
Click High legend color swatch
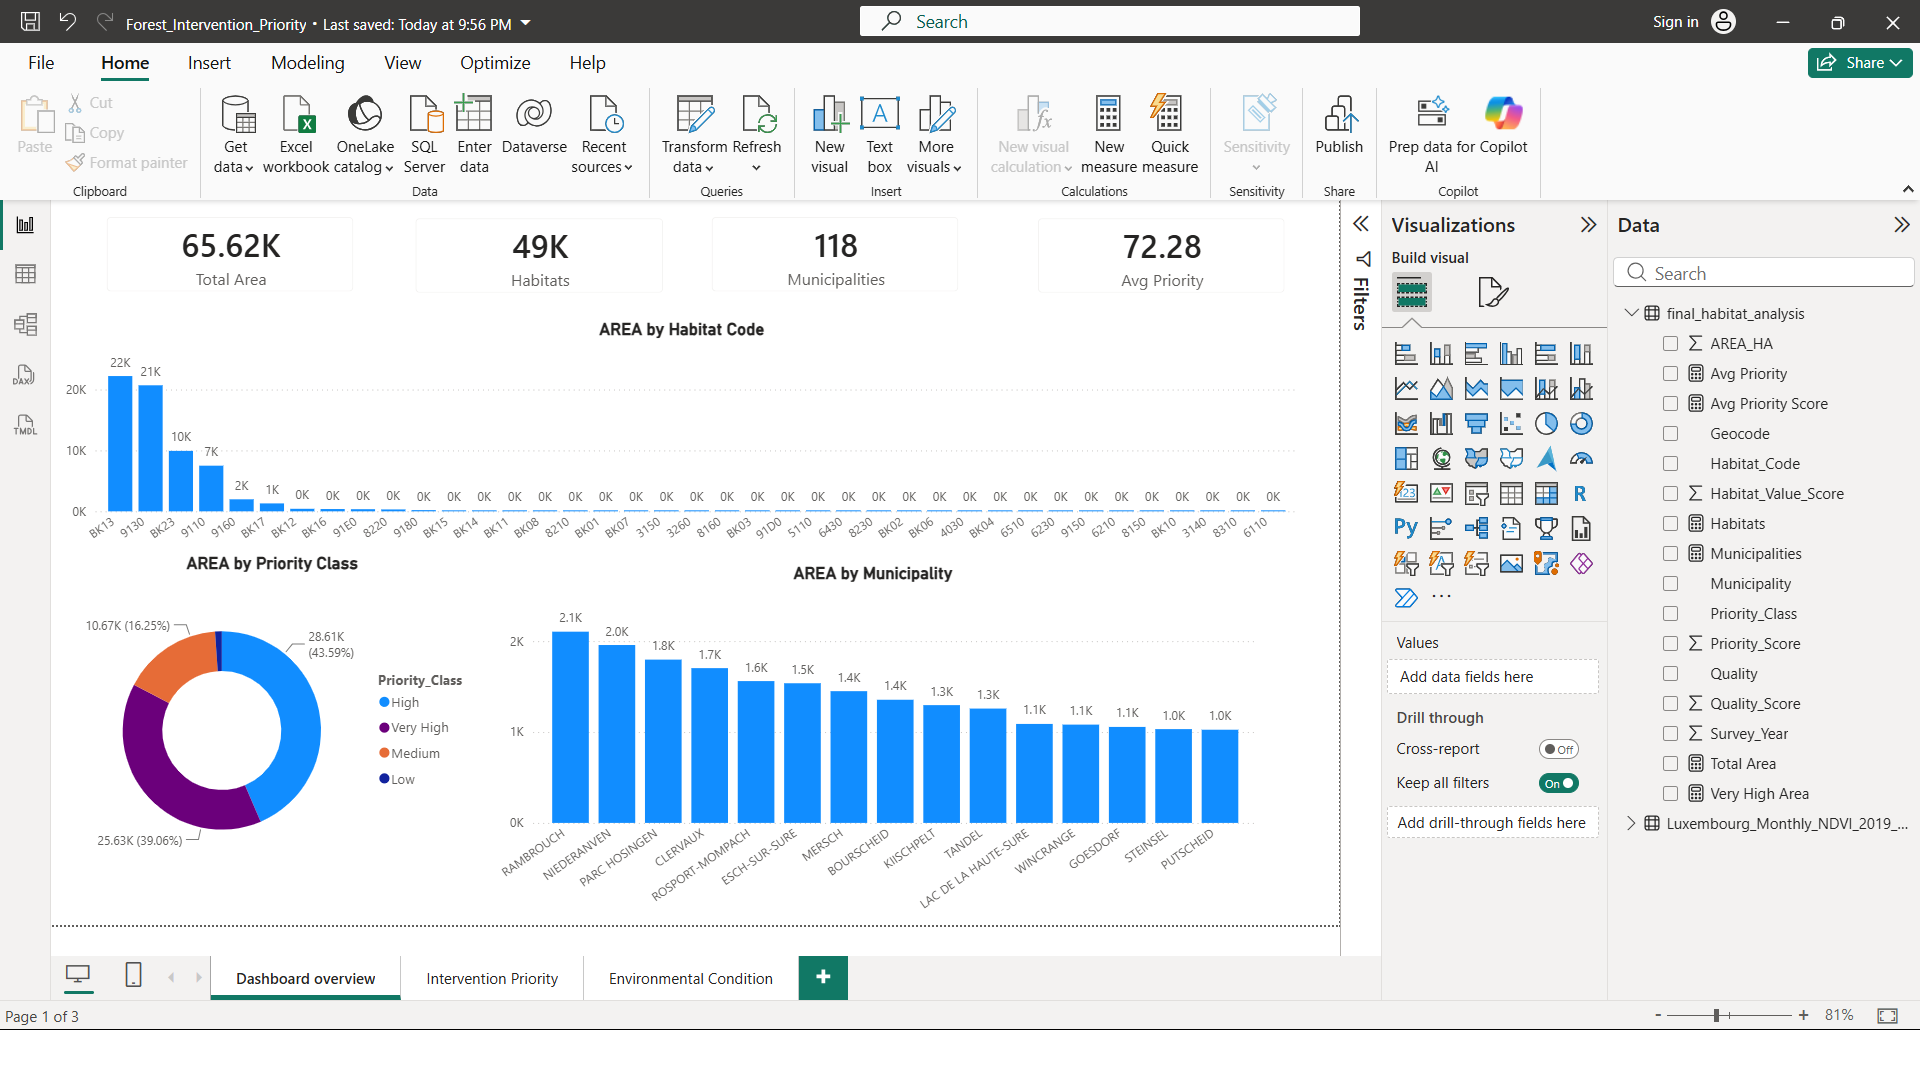(384, 702)
